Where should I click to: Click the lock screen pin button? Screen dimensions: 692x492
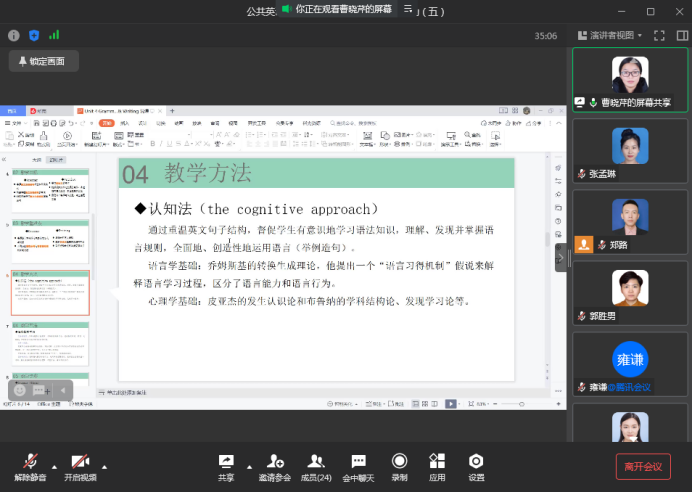click(x=44, y=61)
